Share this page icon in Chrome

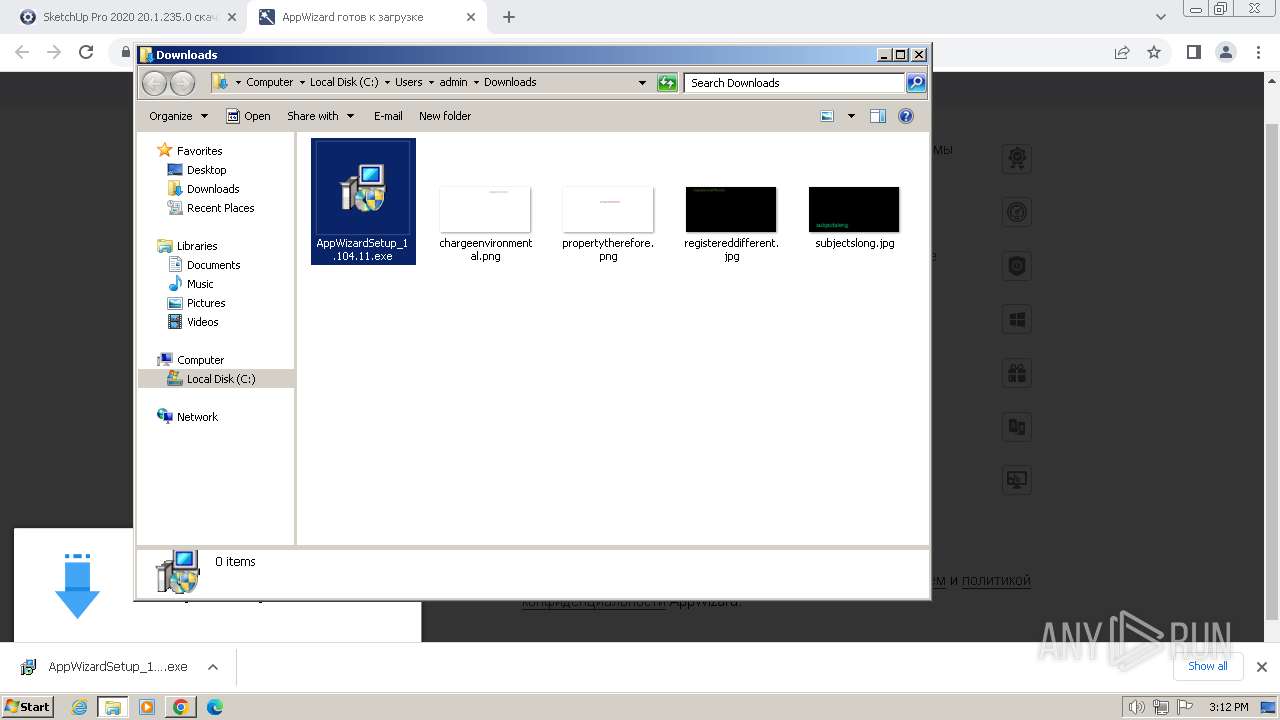(x=1122, y=52)
